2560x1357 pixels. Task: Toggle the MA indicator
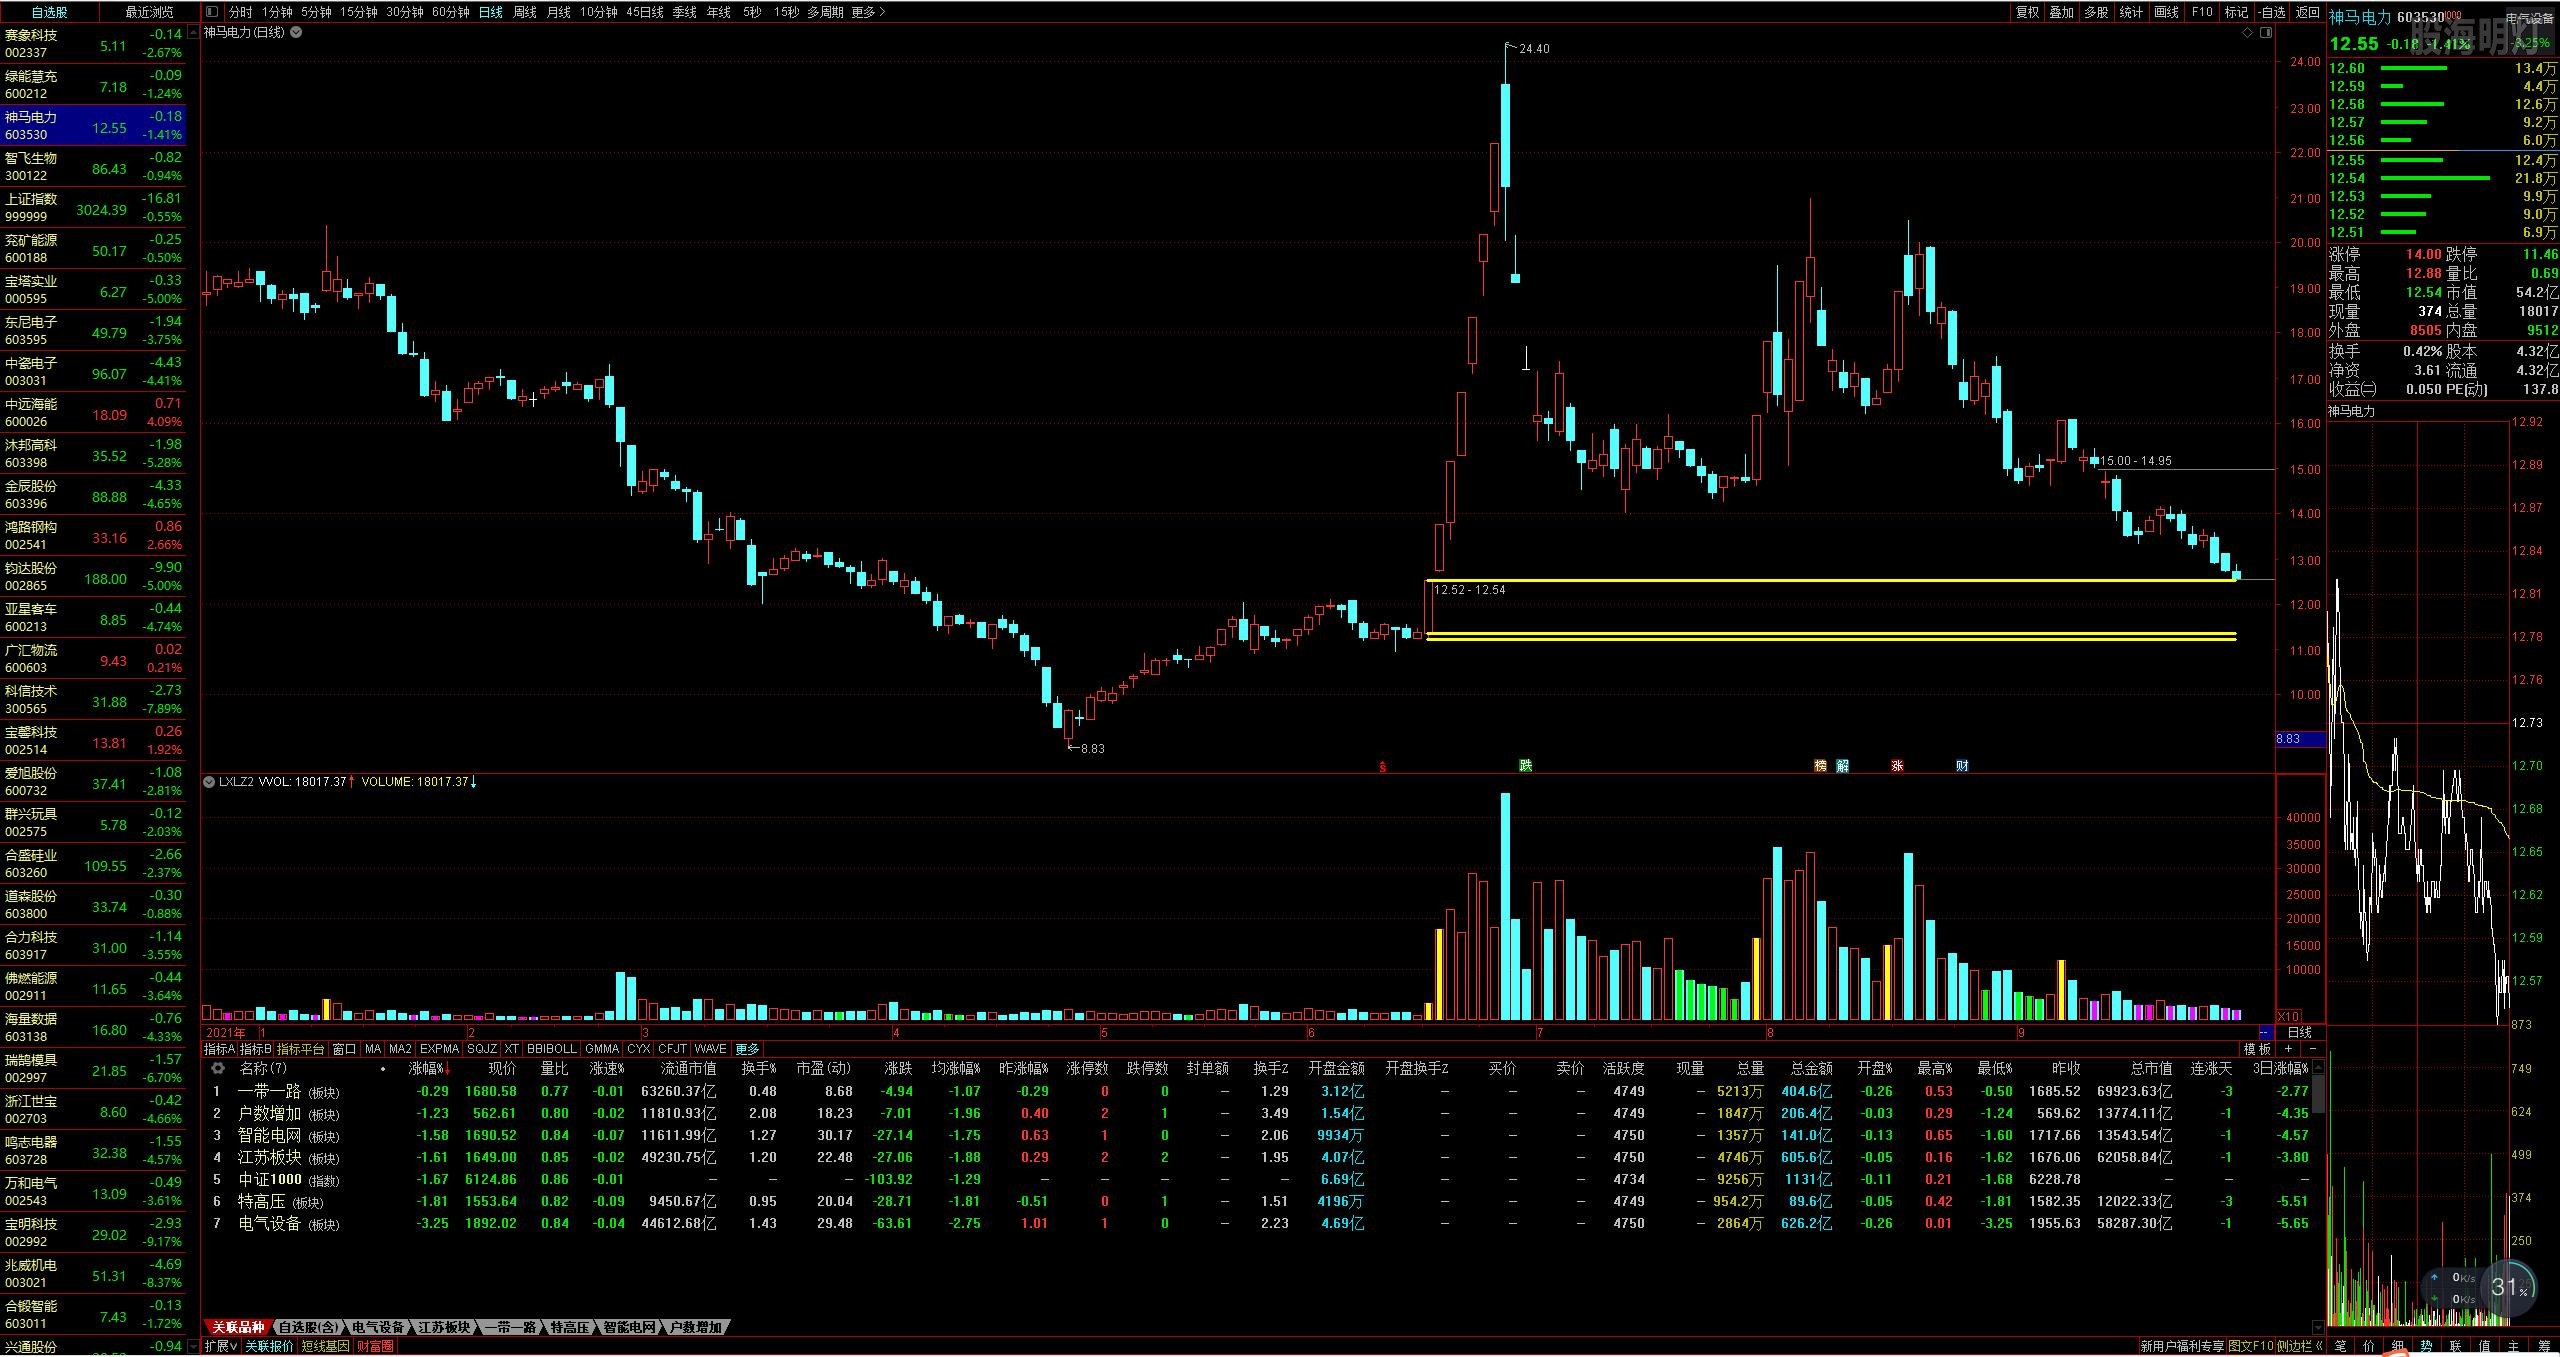373,1049
